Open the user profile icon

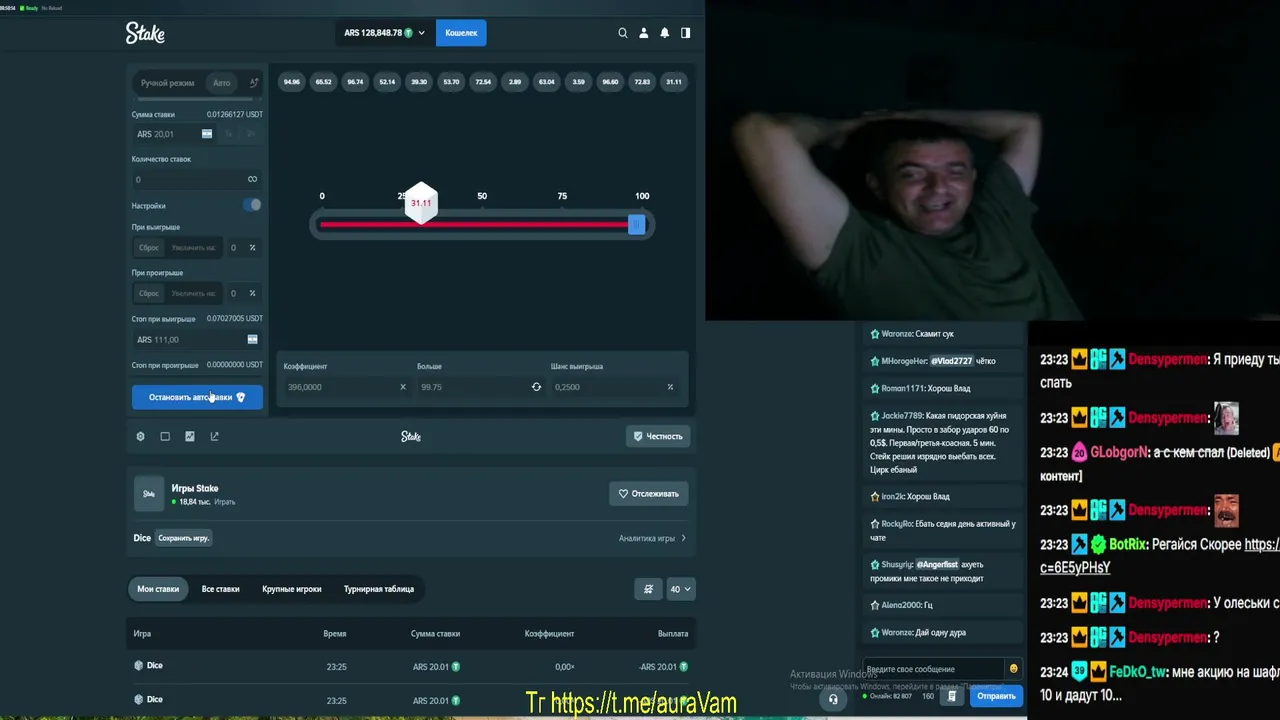pos(644,33)
